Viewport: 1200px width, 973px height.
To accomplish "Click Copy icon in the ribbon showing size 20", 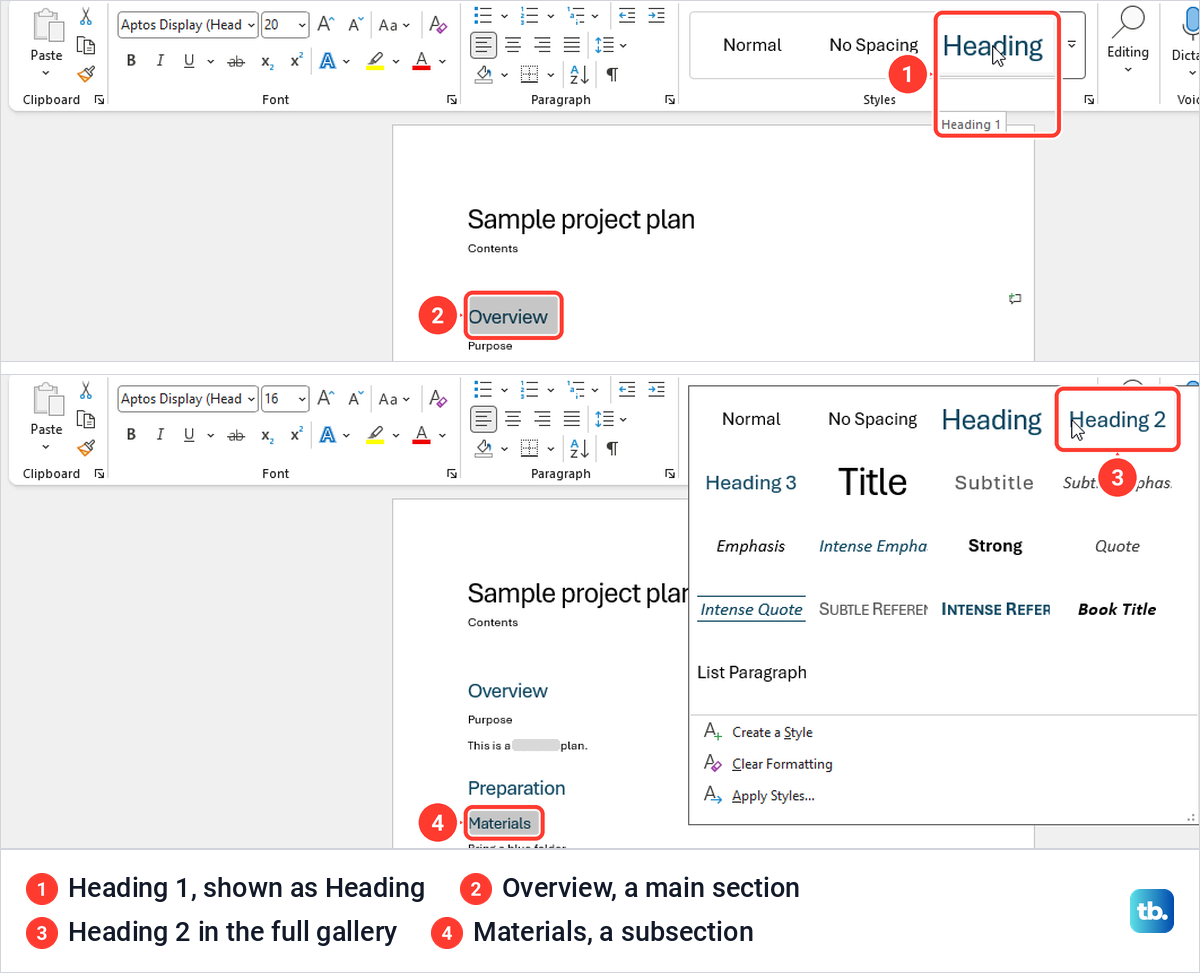I will click(x=86, y=45).
